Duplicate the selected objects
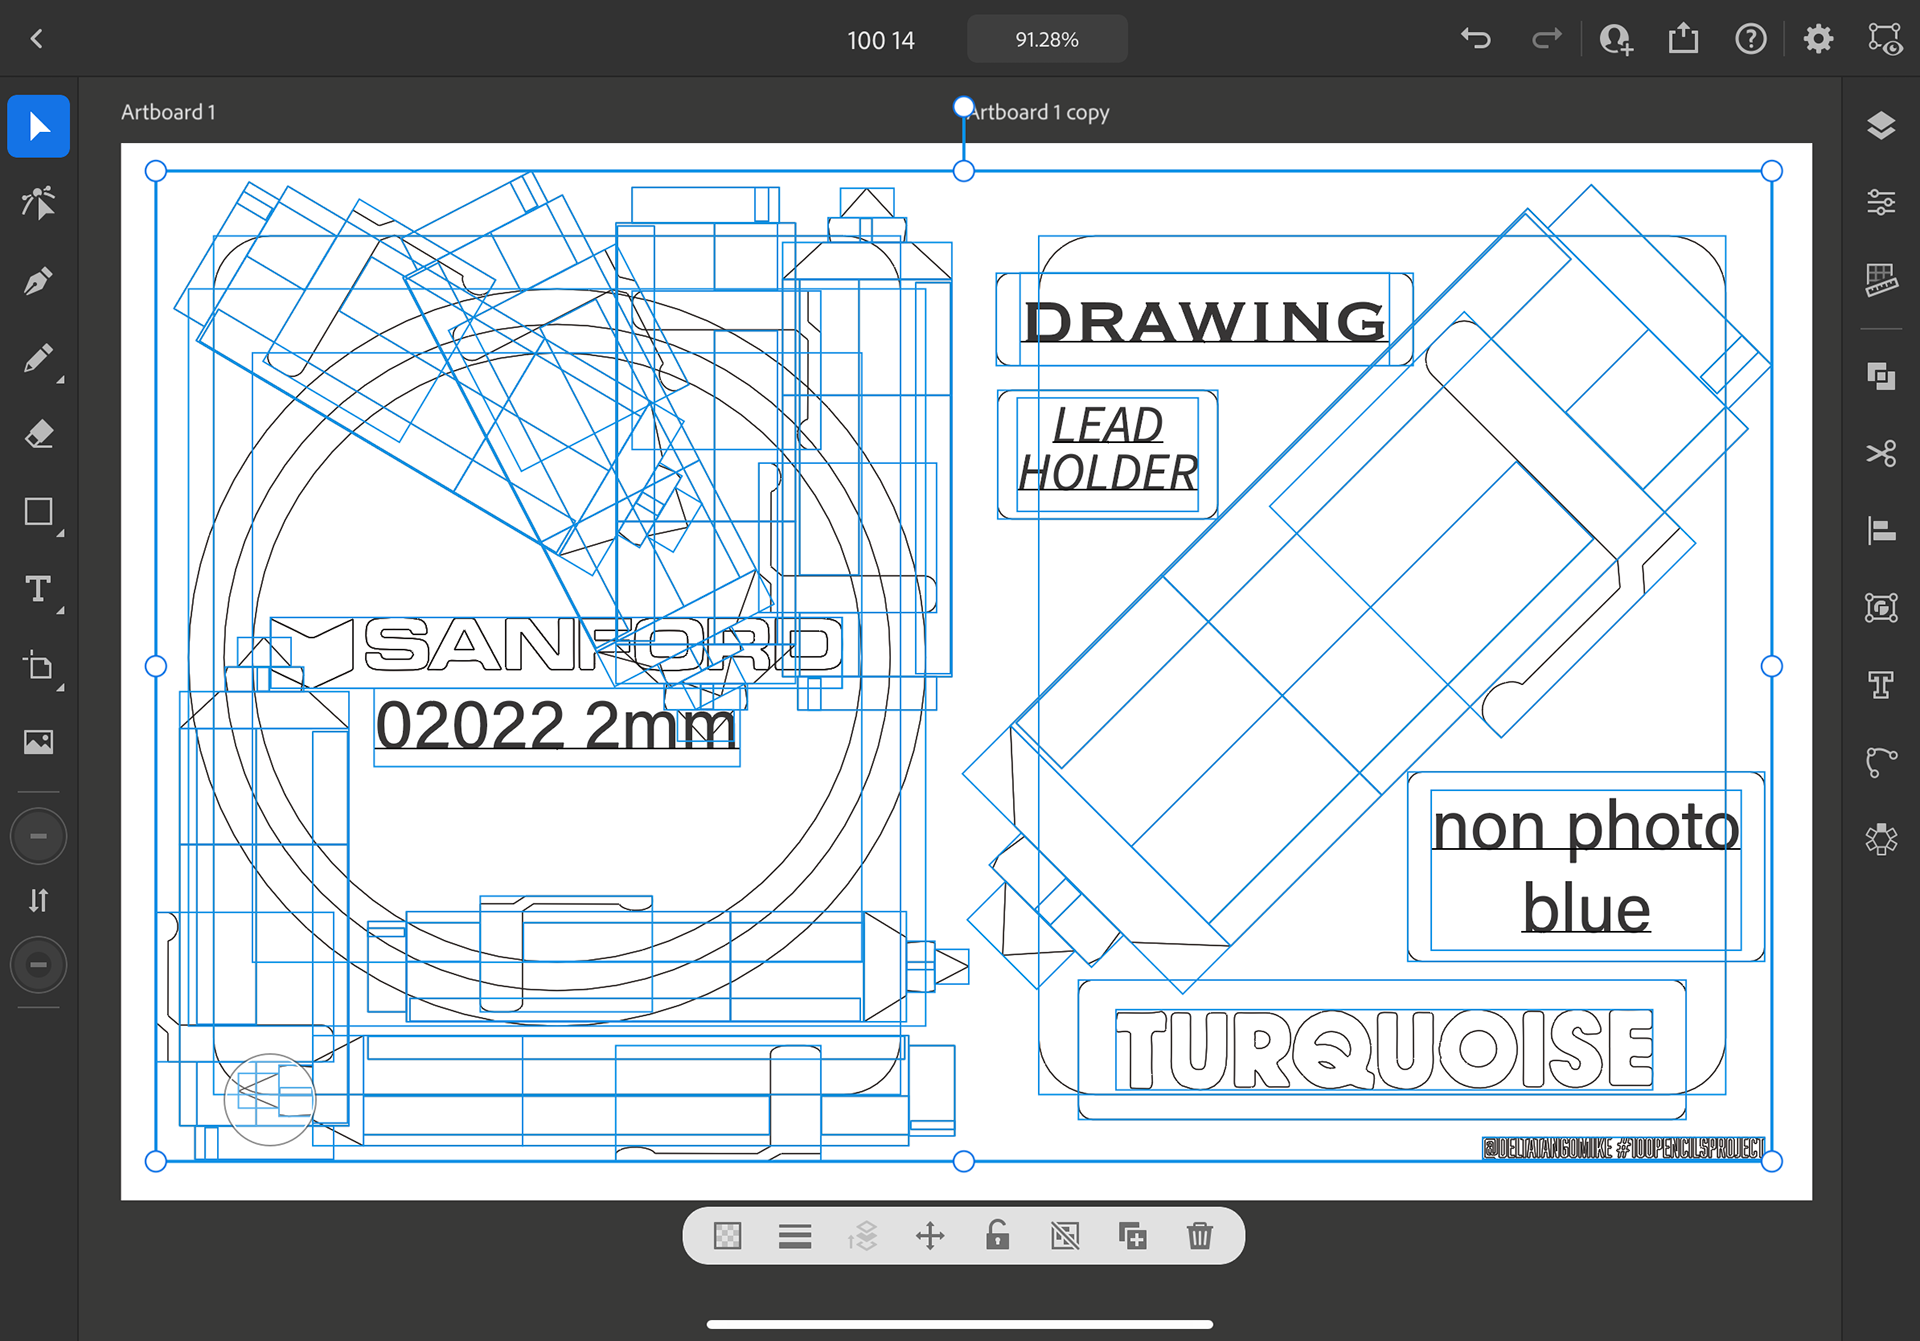The height and width of the screenshot is (1341, 1920). click(x=1132, y=1236)
